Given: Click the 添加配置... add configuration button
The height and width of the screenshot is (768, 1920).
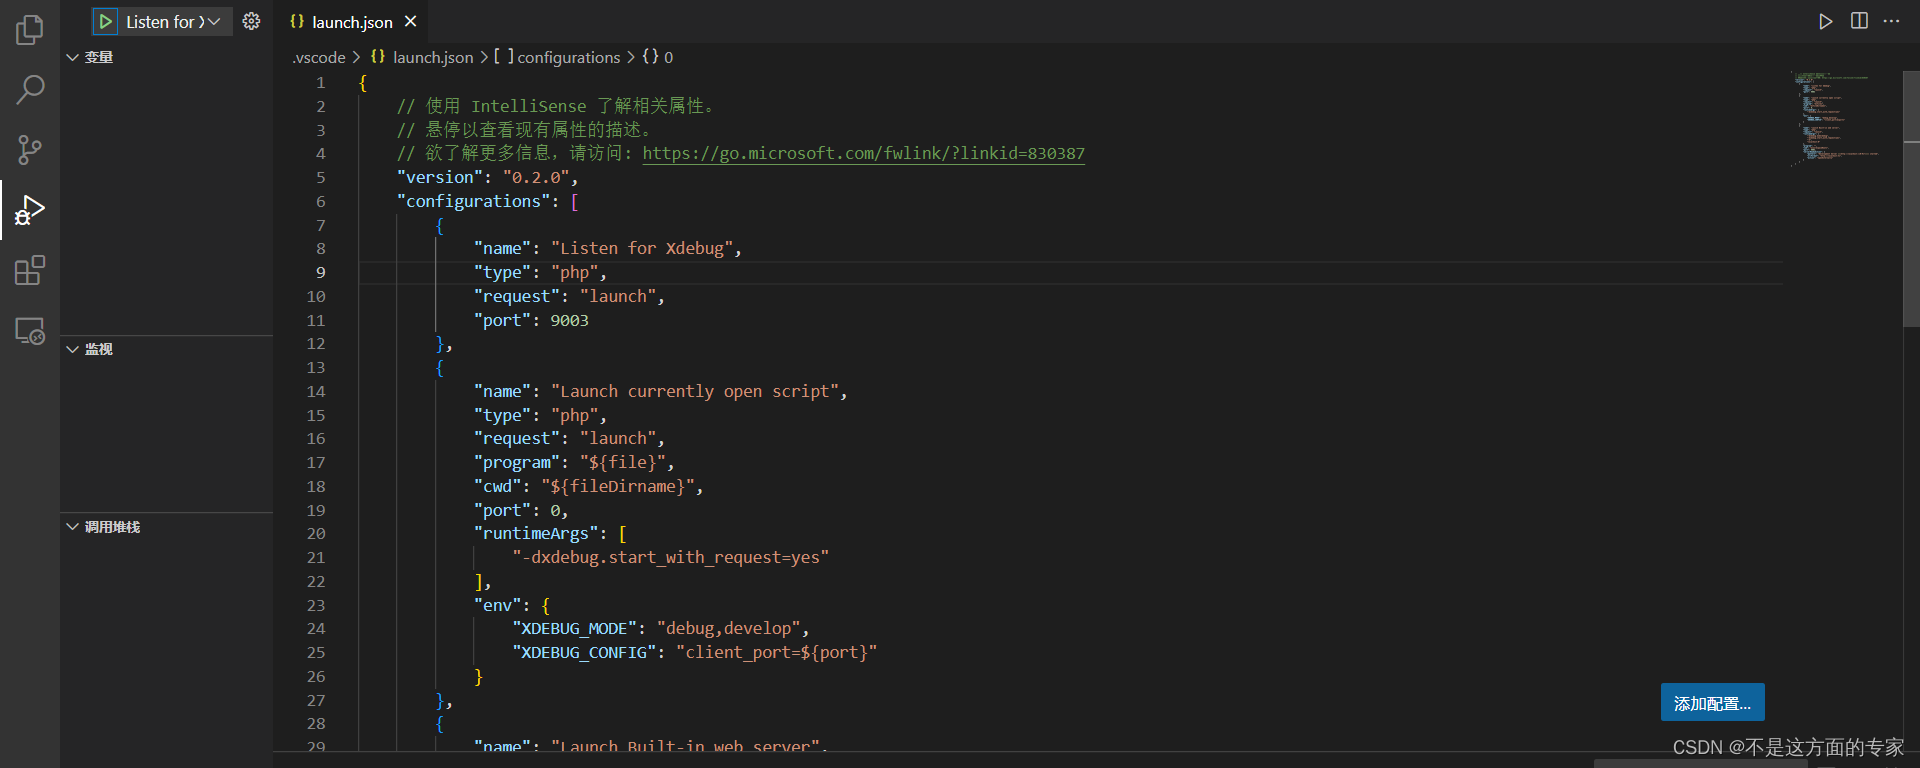Looking at the screenshot, I should click(x=1712, y=703).
